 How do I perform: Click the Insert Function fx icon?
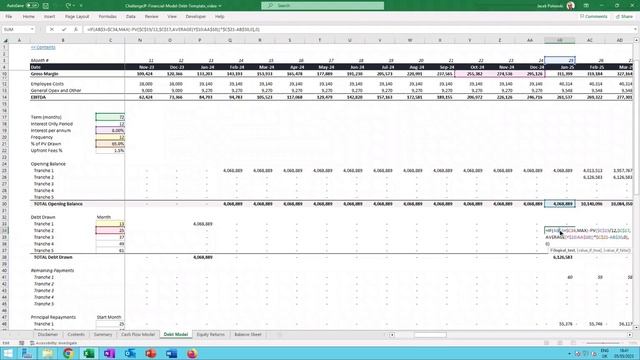(76, 29)
